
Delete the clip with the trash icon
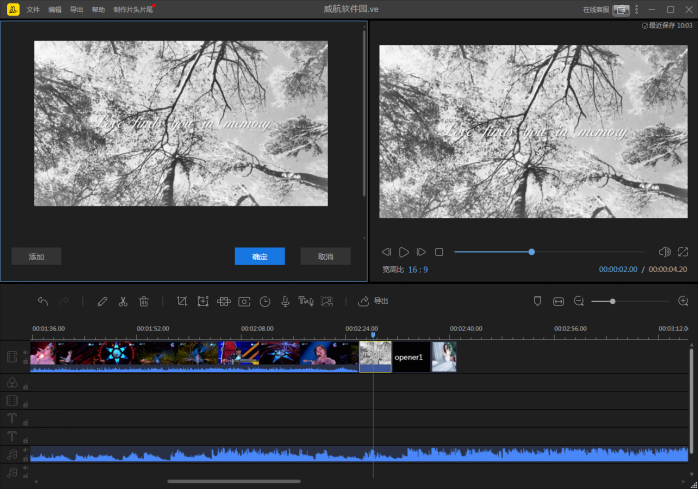coord(144,301)
